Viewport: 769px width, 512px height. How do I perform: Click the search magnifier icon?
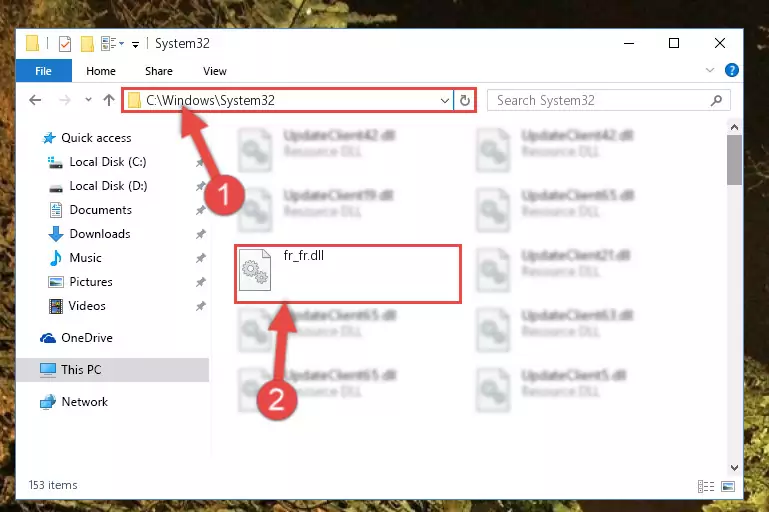pyautogui.click(x=717, y=101)
